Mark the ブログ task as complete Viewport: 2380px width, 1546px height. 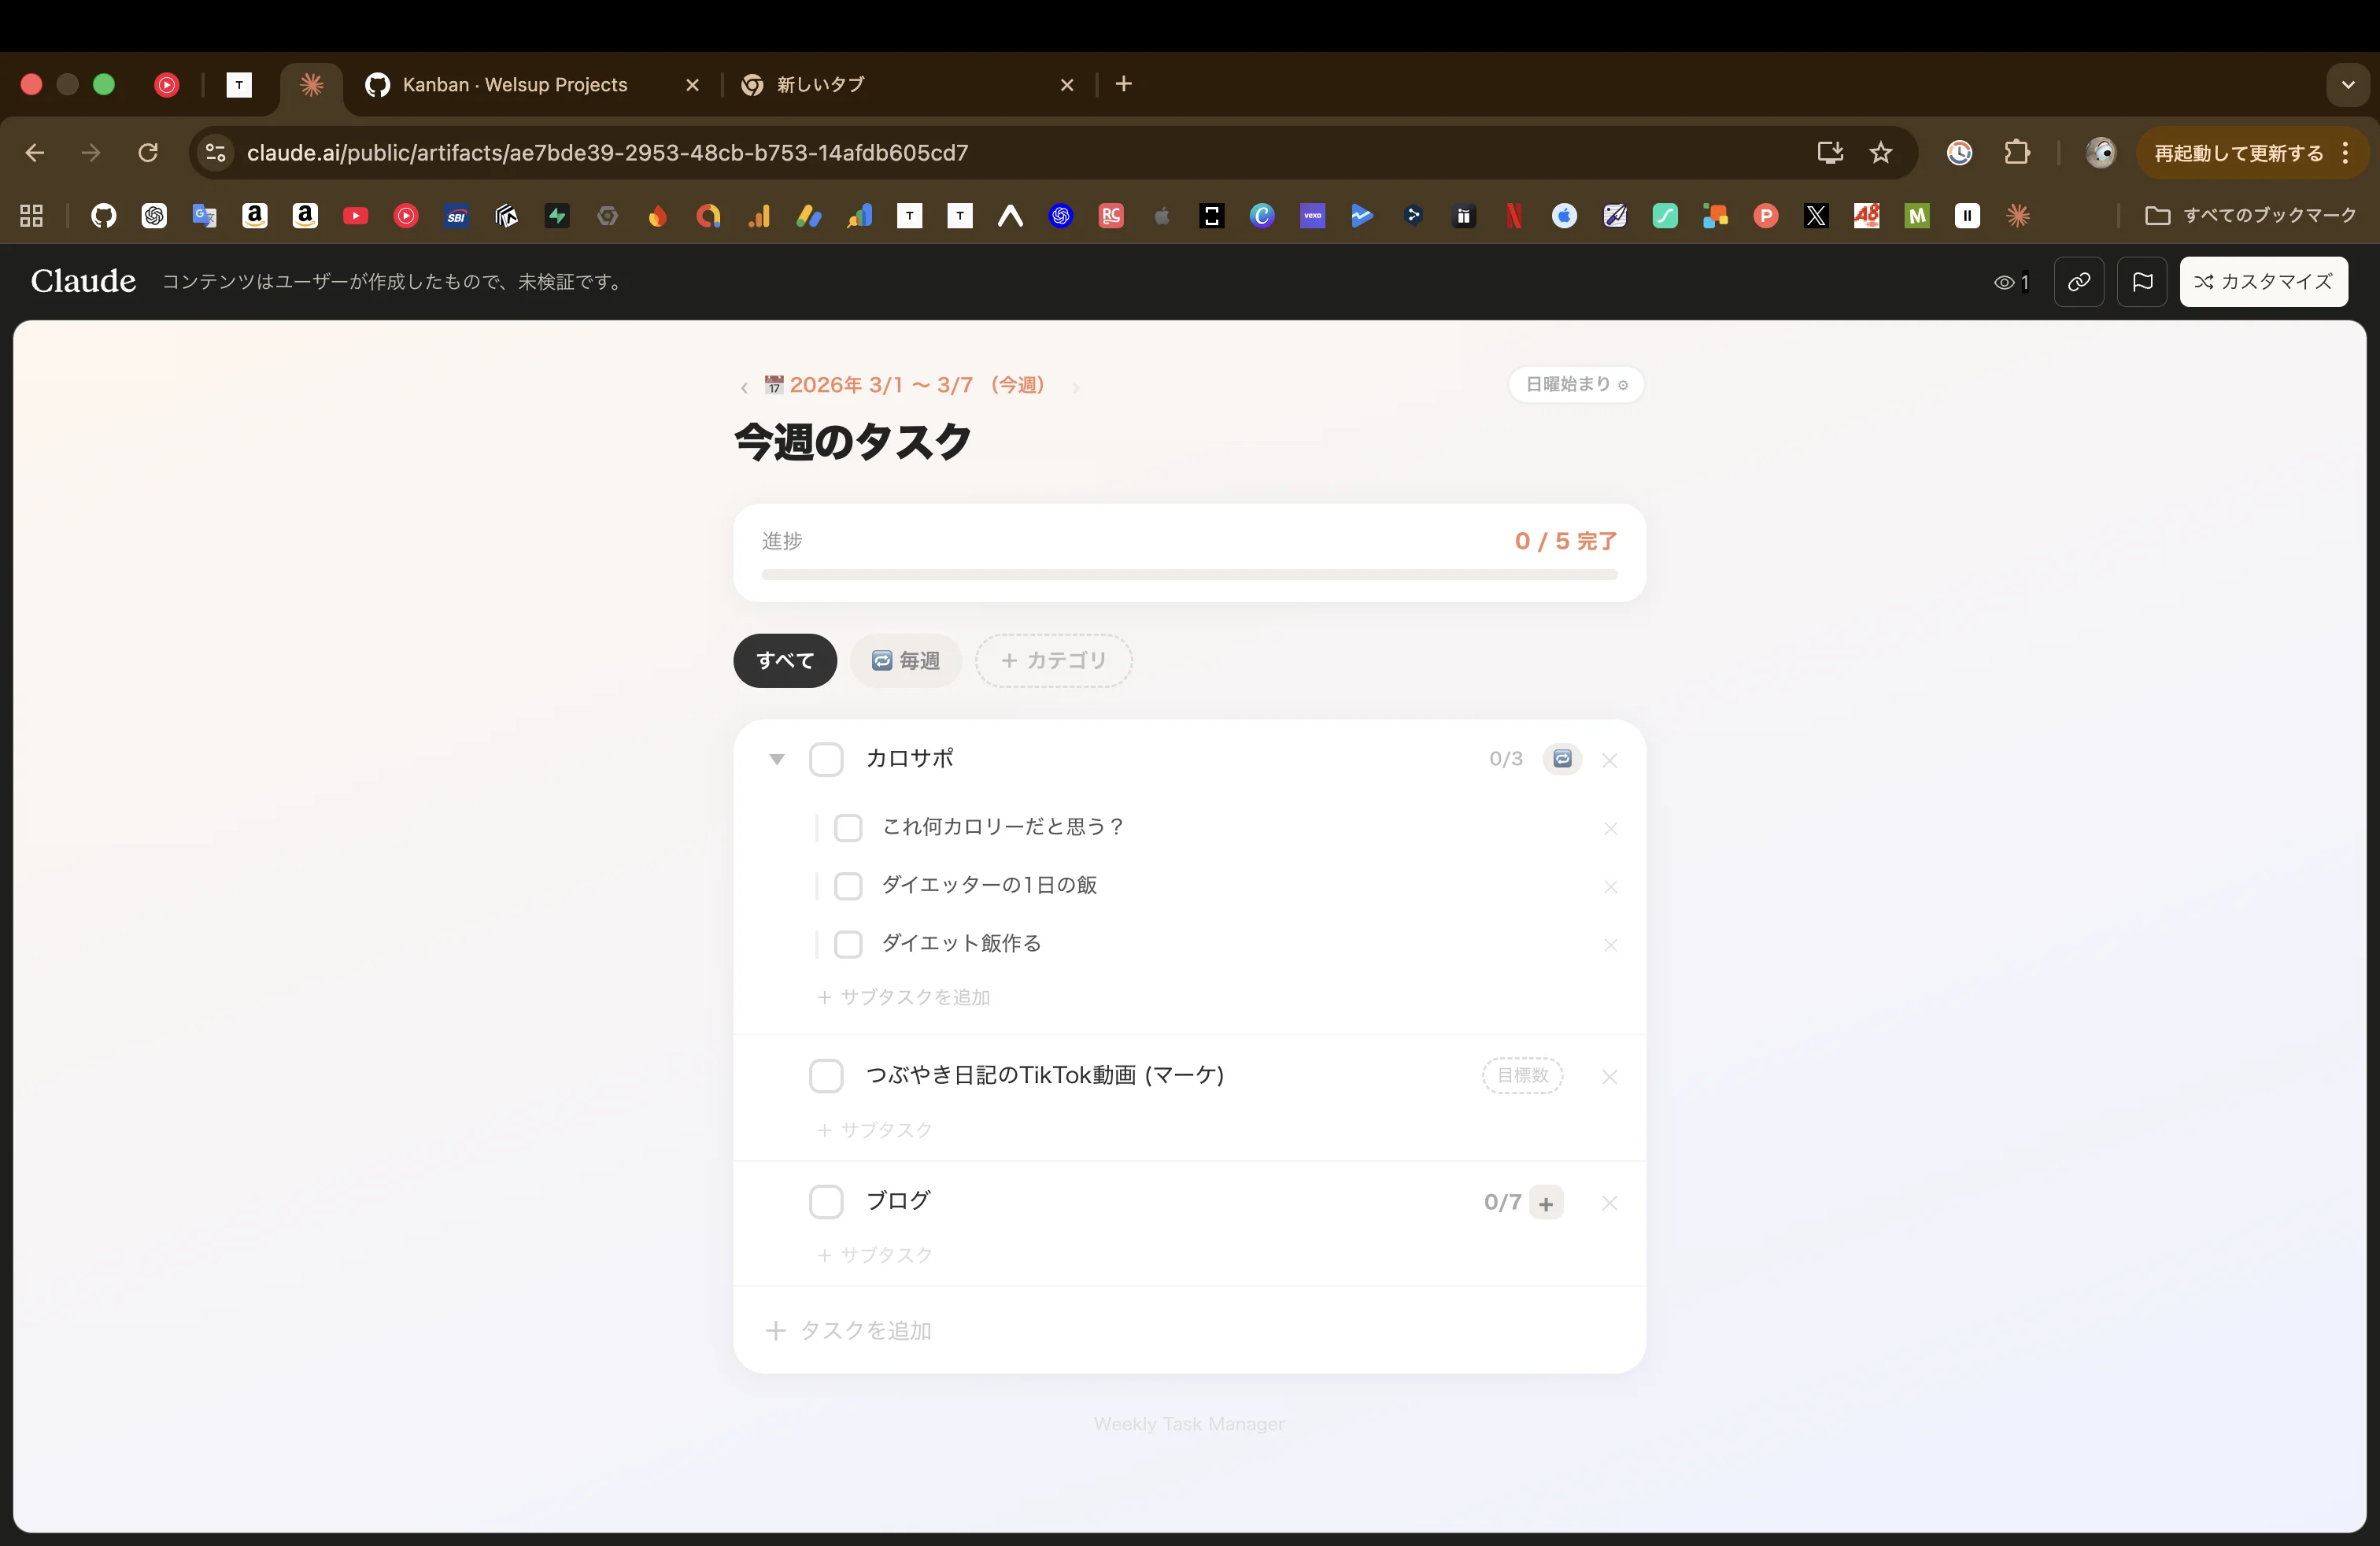pos(827,1201)
